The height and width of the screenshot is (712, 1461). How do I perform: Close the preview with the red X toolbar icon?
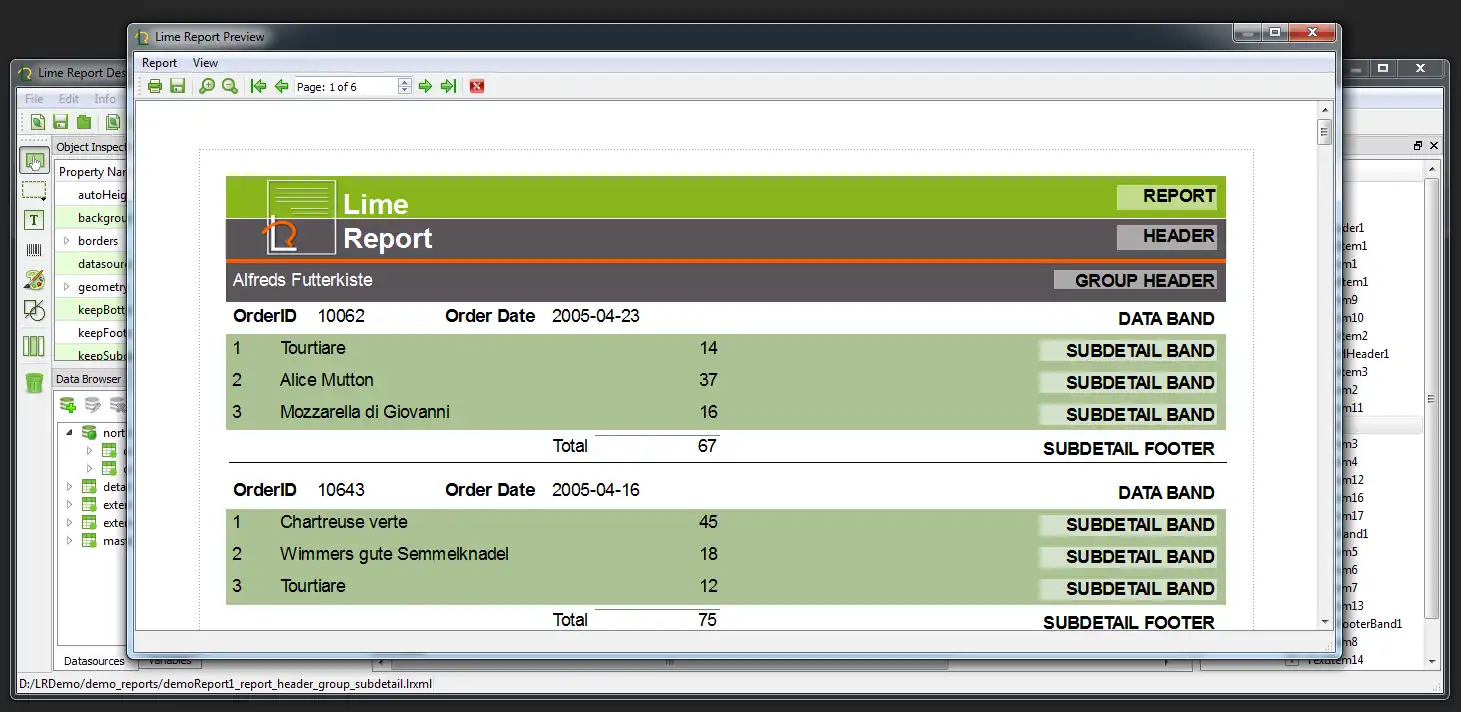(477, 86)
